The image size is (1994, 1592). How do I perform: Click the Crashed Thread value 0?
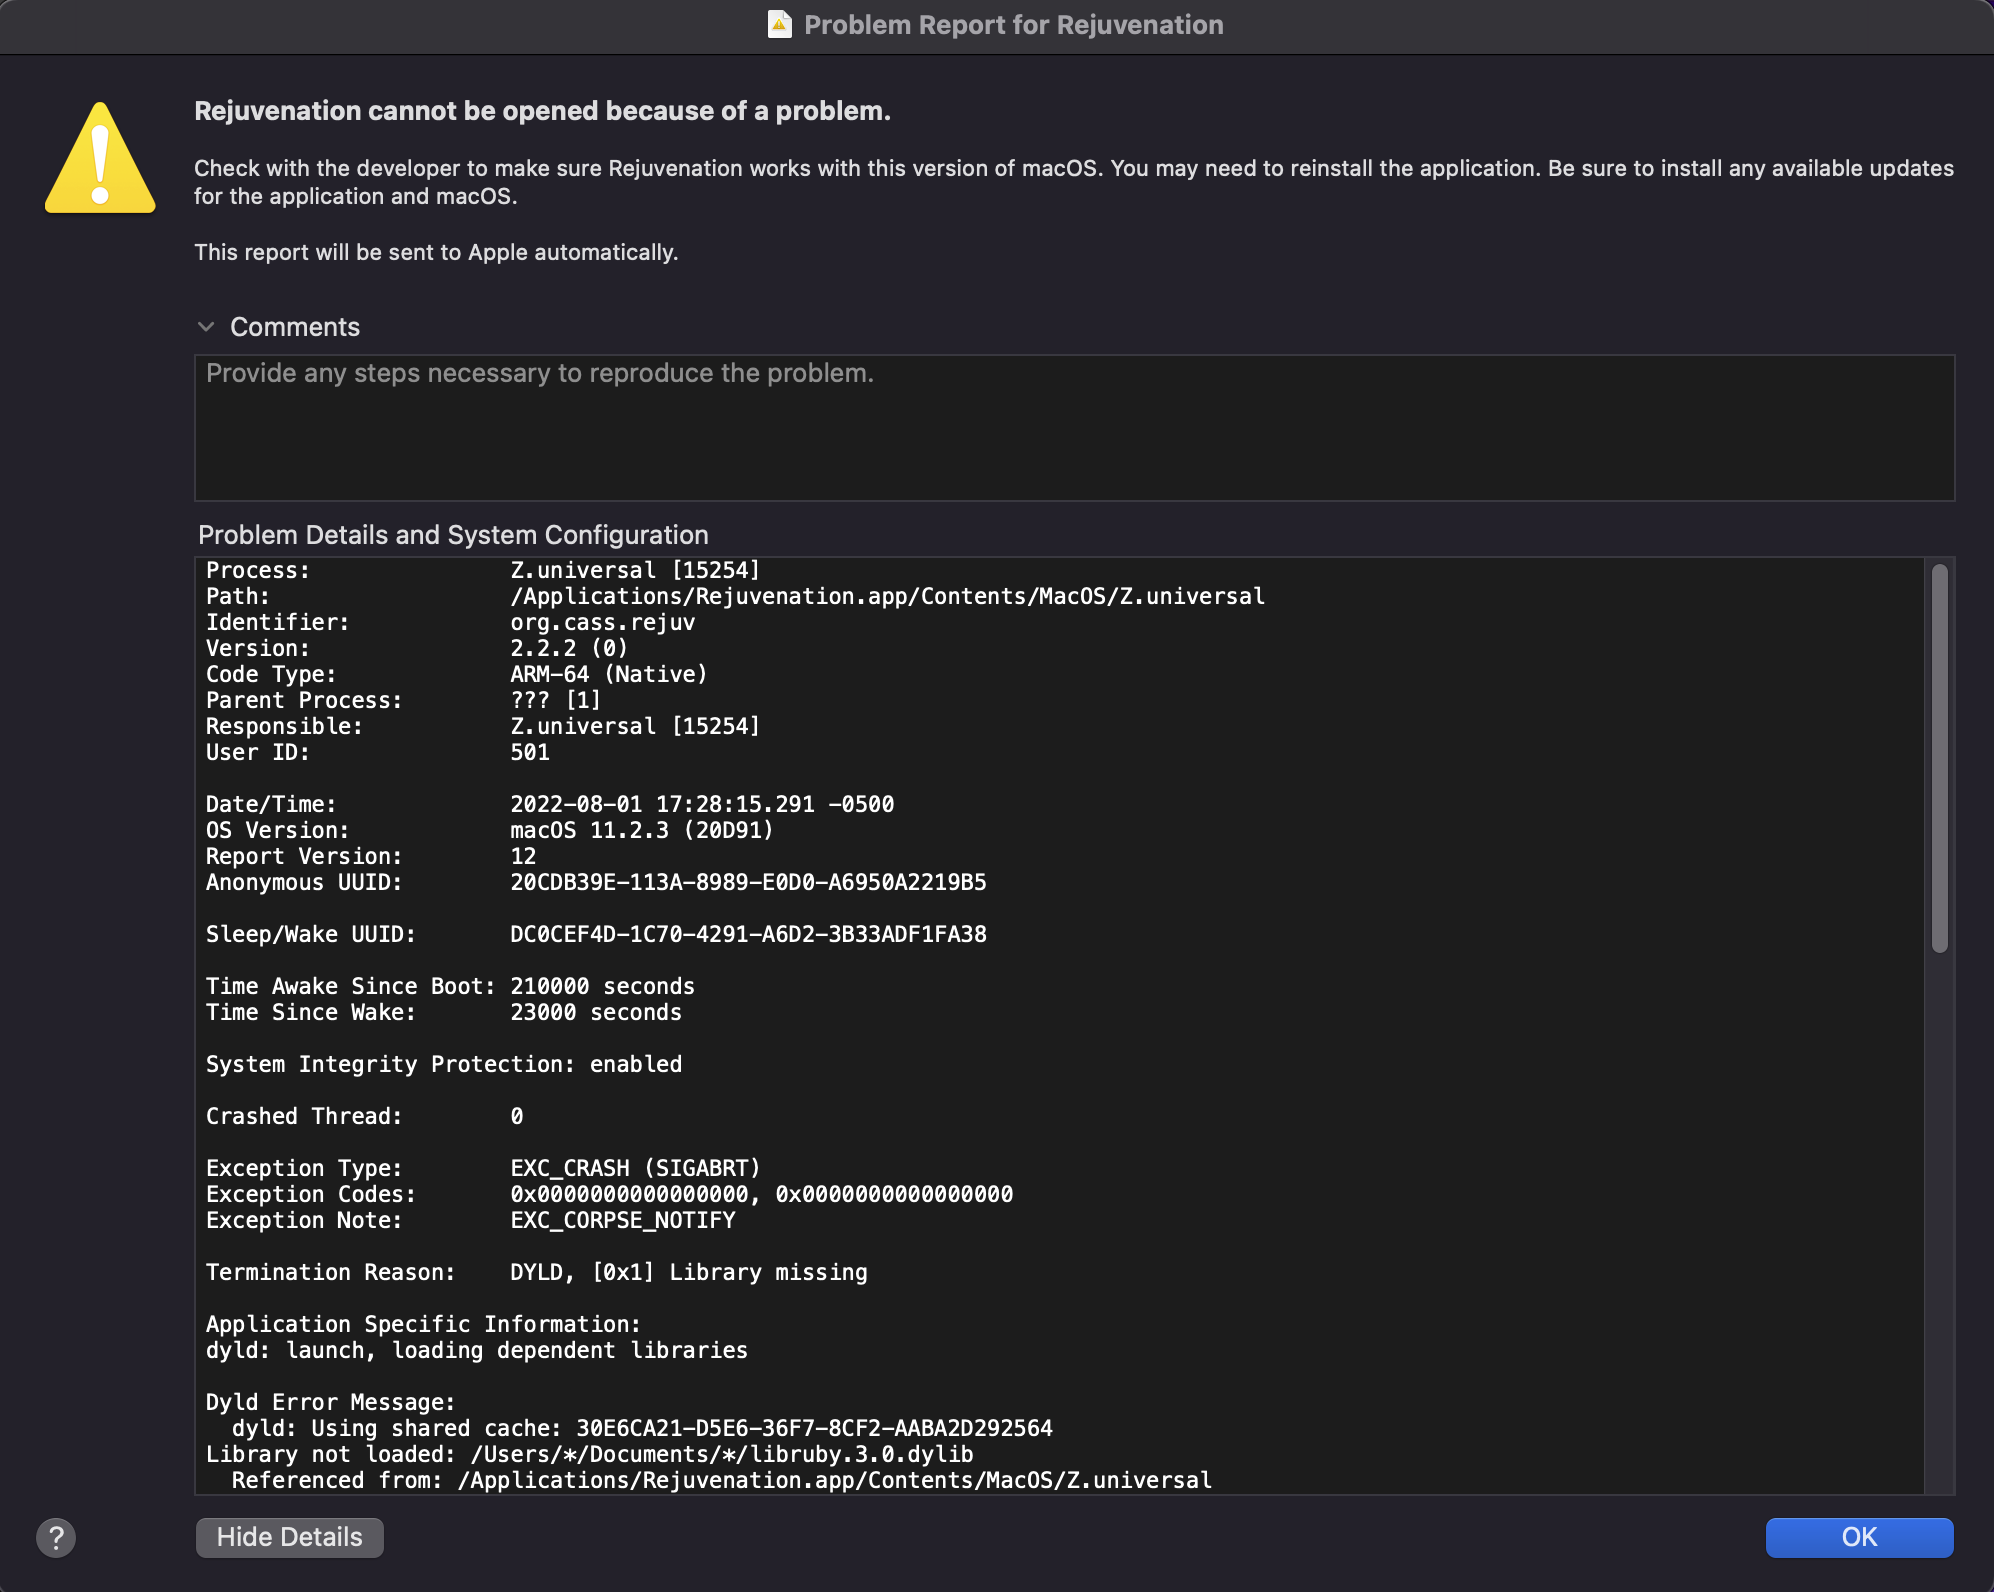click(x=517, y=1116)
